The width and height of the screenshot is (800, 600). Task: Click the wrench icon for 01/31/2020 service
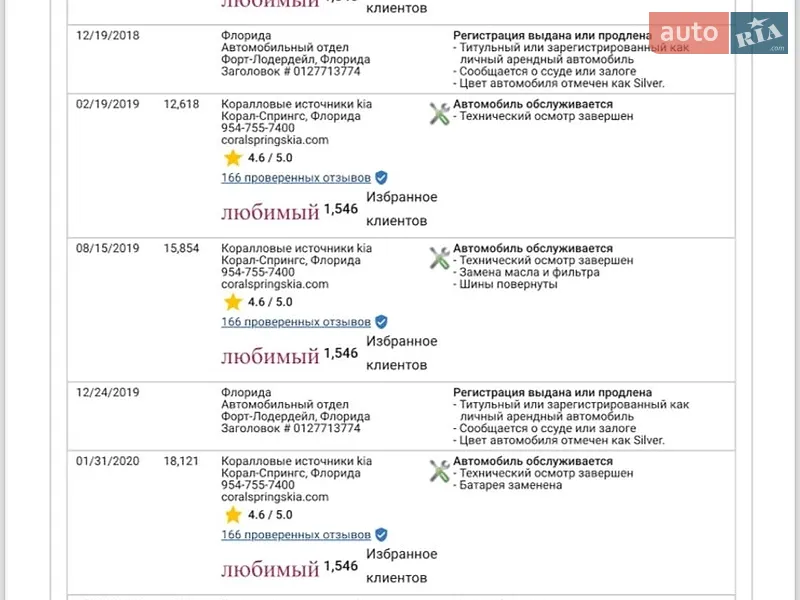pos(439,471)
